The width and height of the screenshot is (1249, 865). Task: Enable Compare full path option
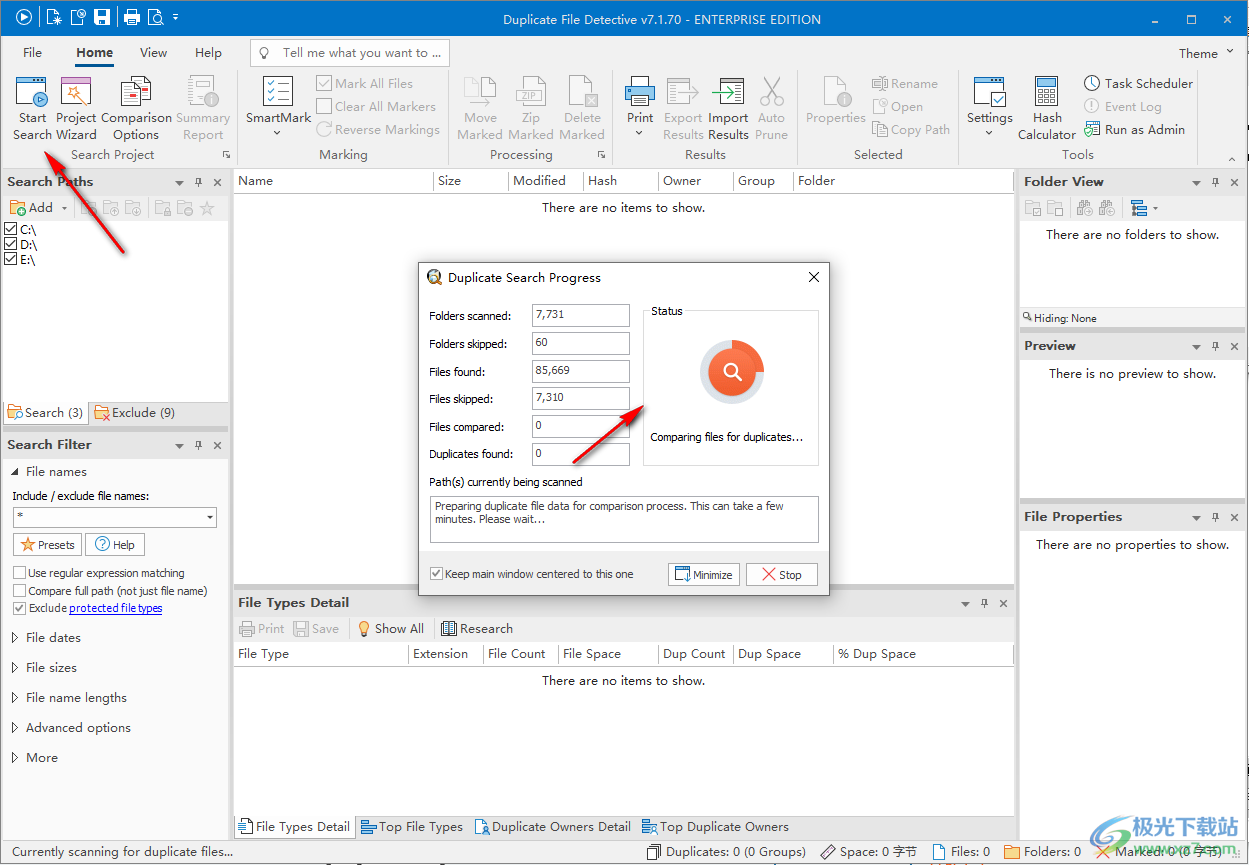click(x=19, y=591)
